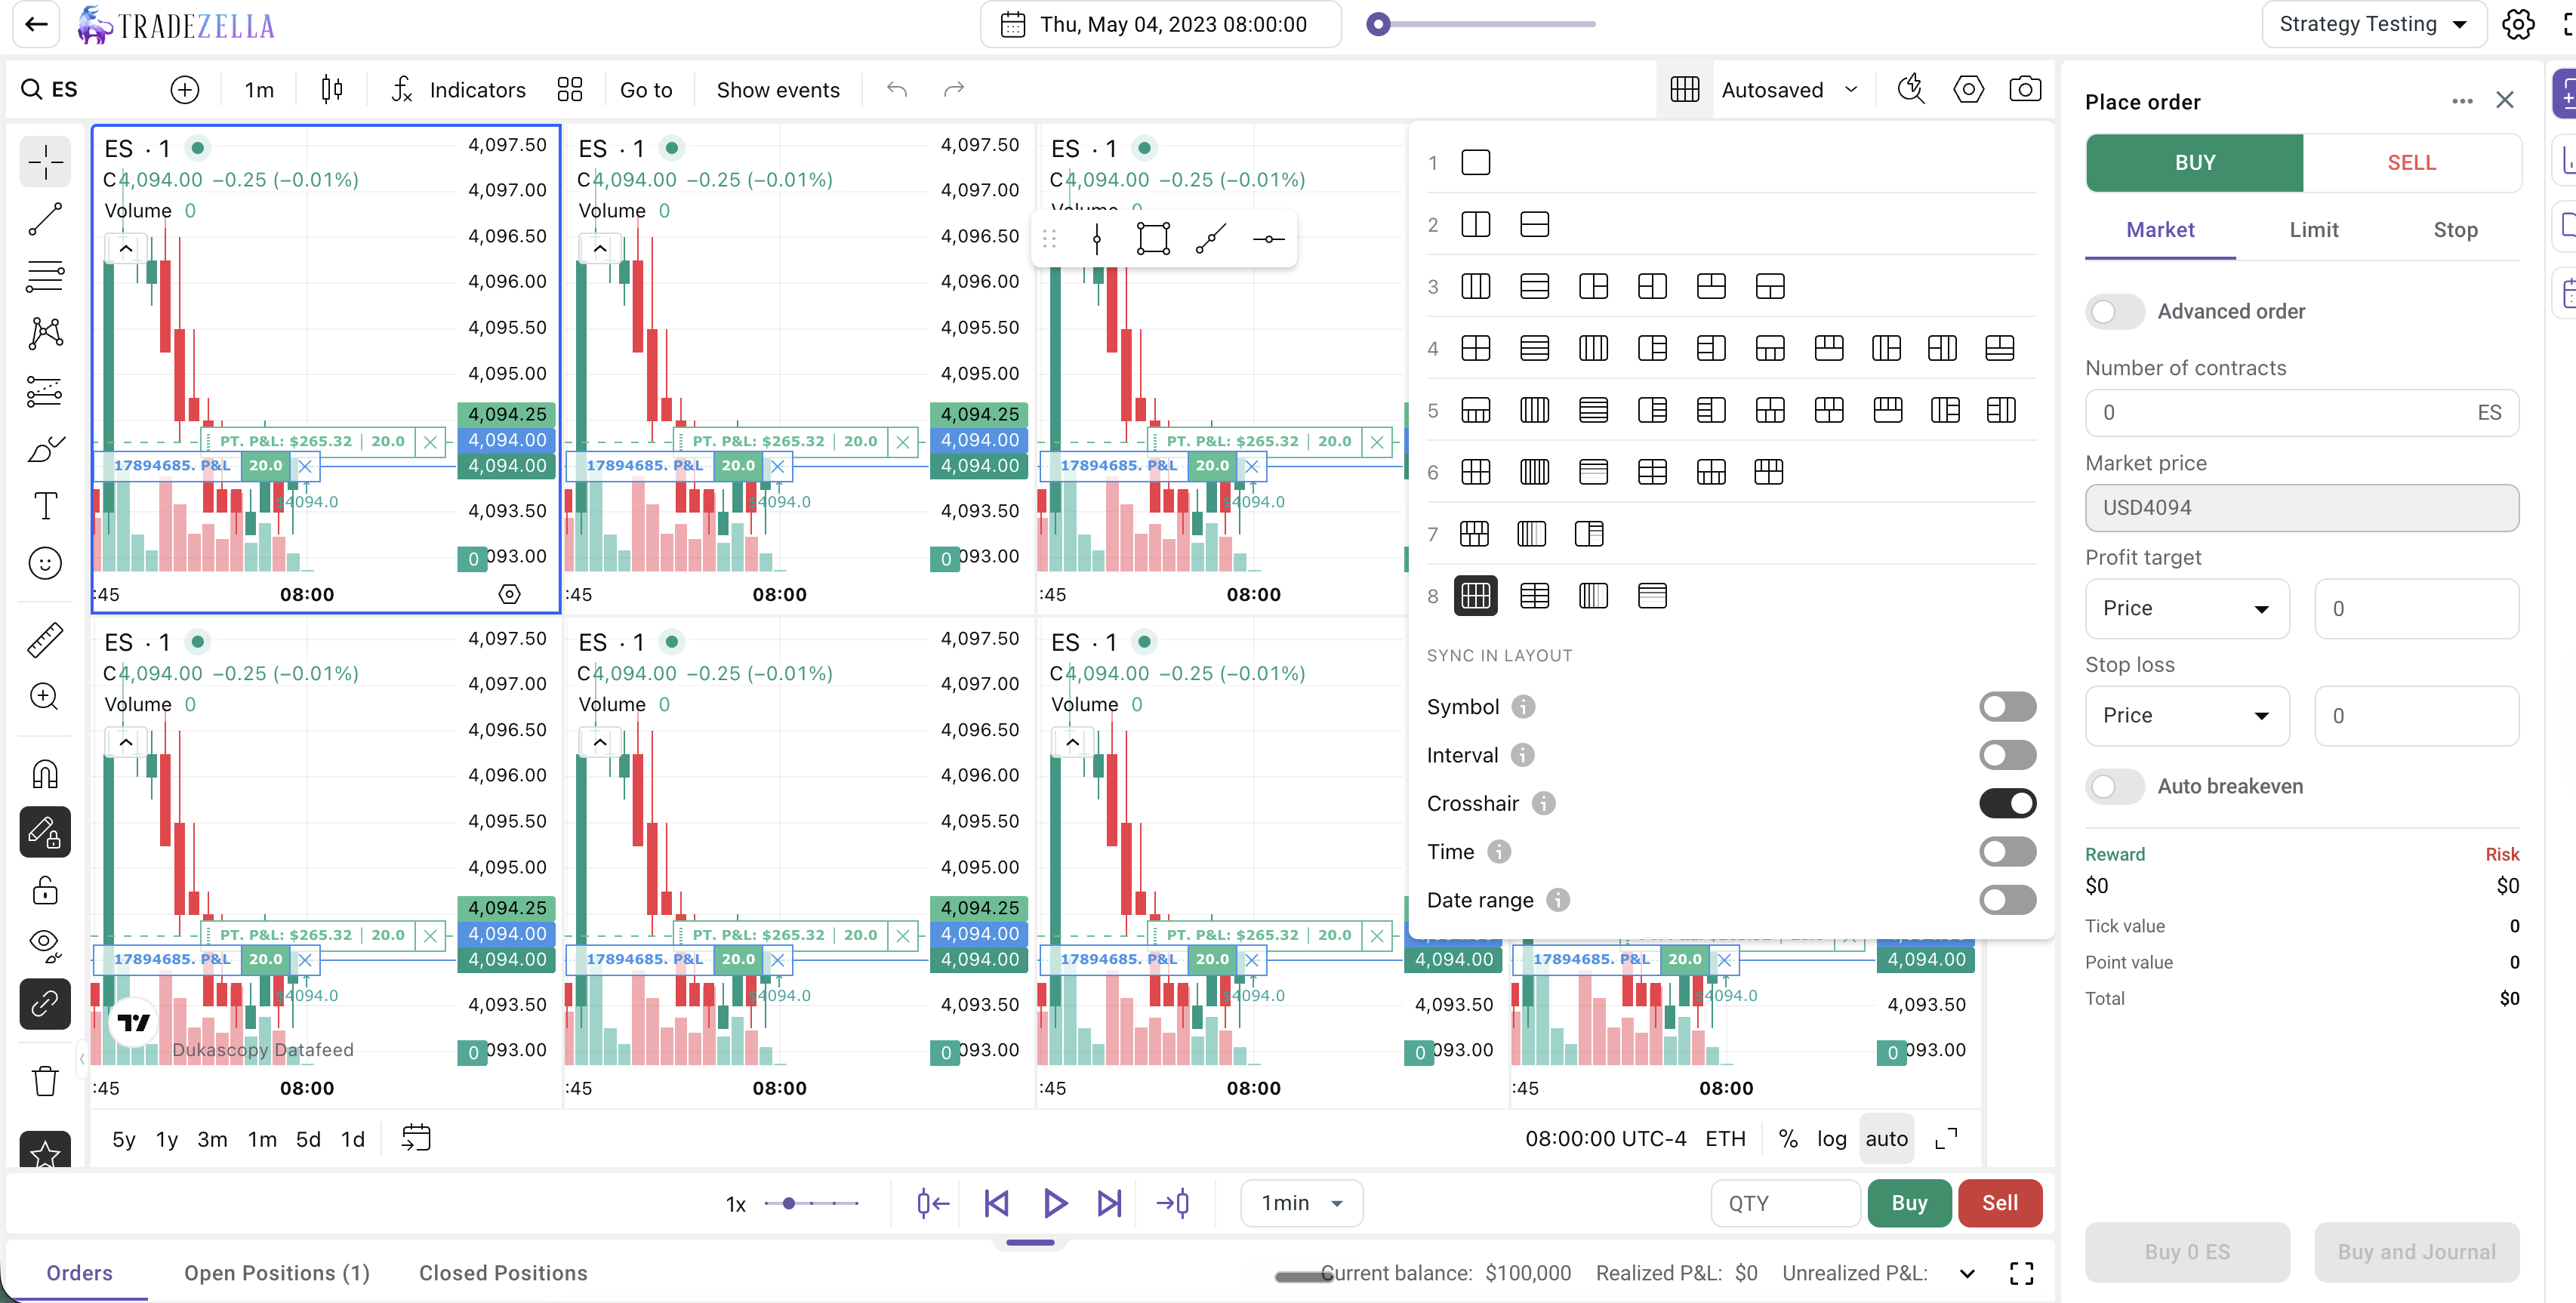The image size is (2576, 1303).
Task: Adjust the replay timeline slider handle
Action: pyautogui.click(x=1379, y=24)
